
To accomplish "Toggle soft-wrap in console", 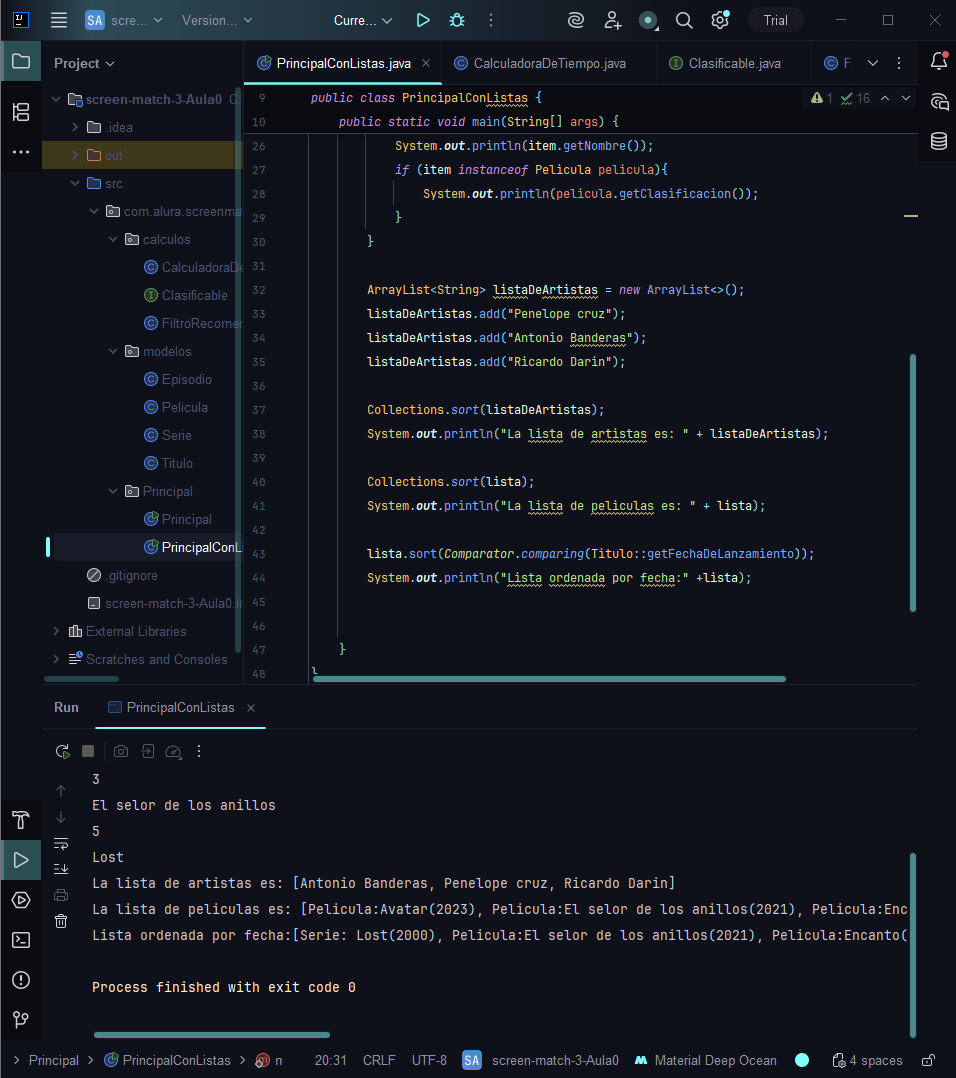I will tap(61, 843).
